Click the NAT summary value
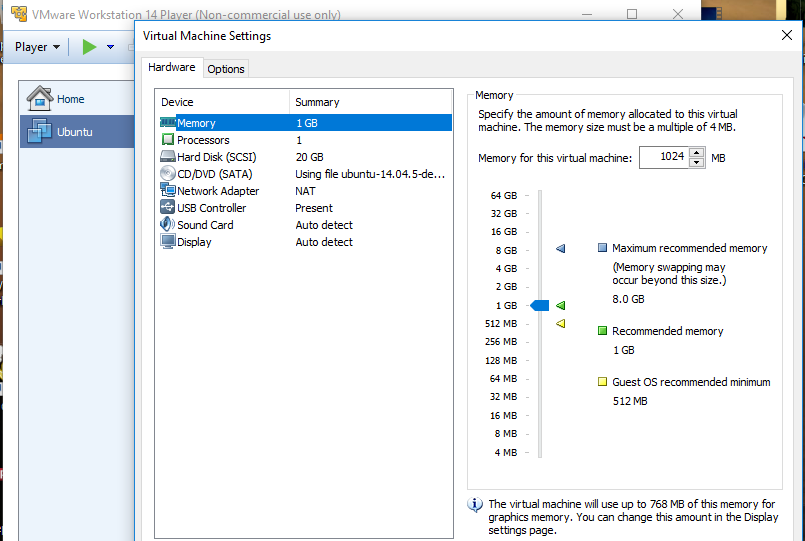 coord(305,191)
